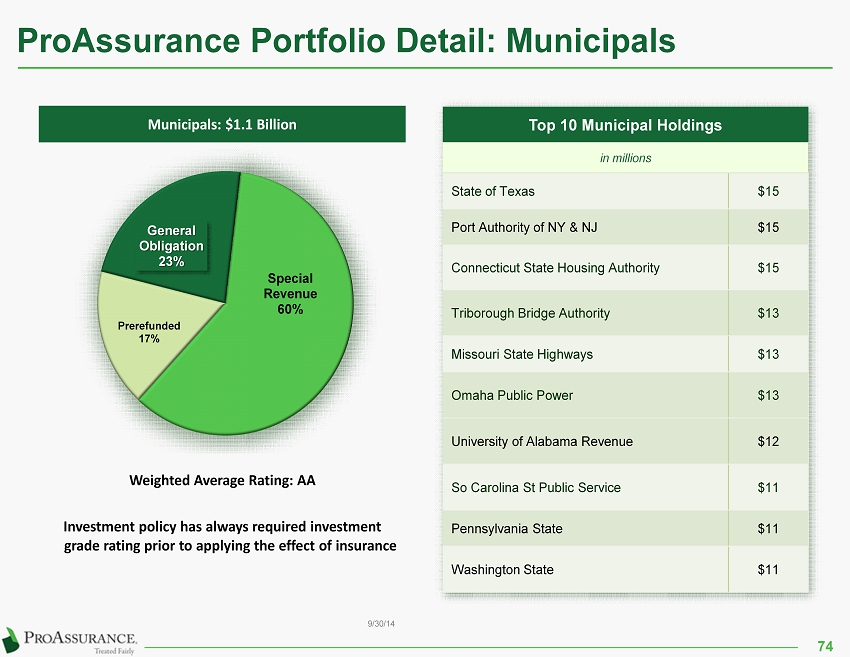Click the 'State of Texas' row

(625, 191)
